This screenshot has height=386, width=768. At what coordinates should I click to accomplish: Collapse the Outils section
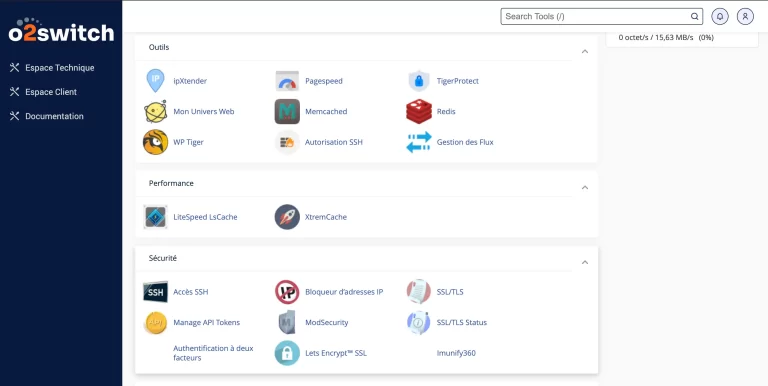point(585,51)
